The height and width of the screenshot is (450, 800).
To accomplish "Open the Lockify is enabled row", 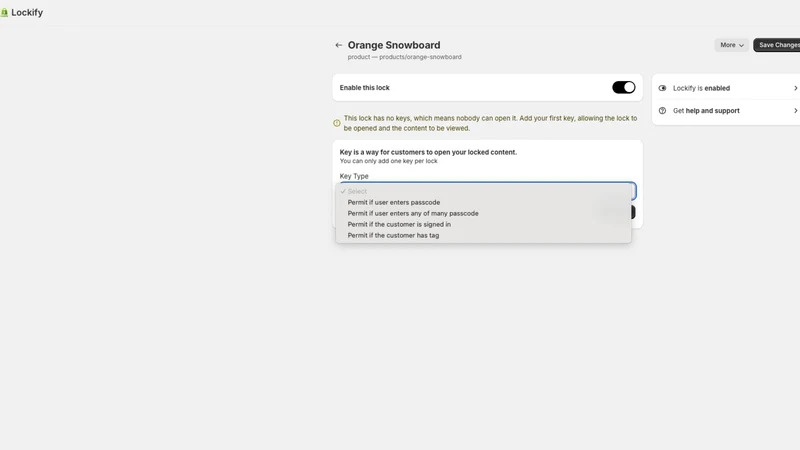I will pyautogui.click(x=726, y=88).
